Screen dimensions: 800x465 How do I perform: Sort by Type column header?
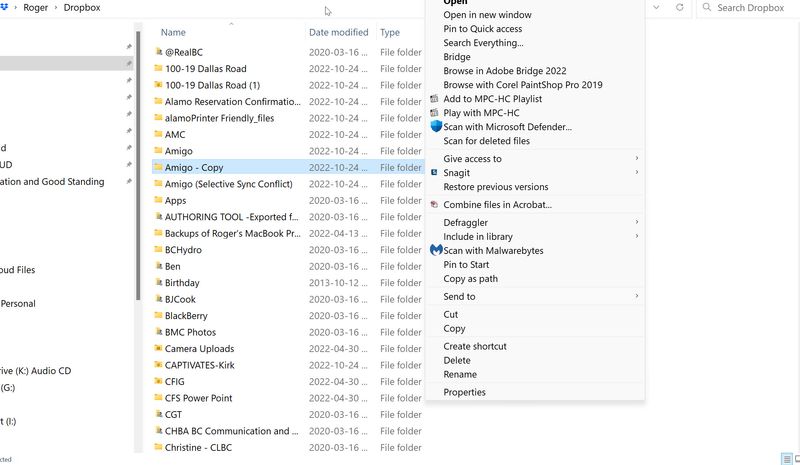pyautogui.click(x=390, y=33)
